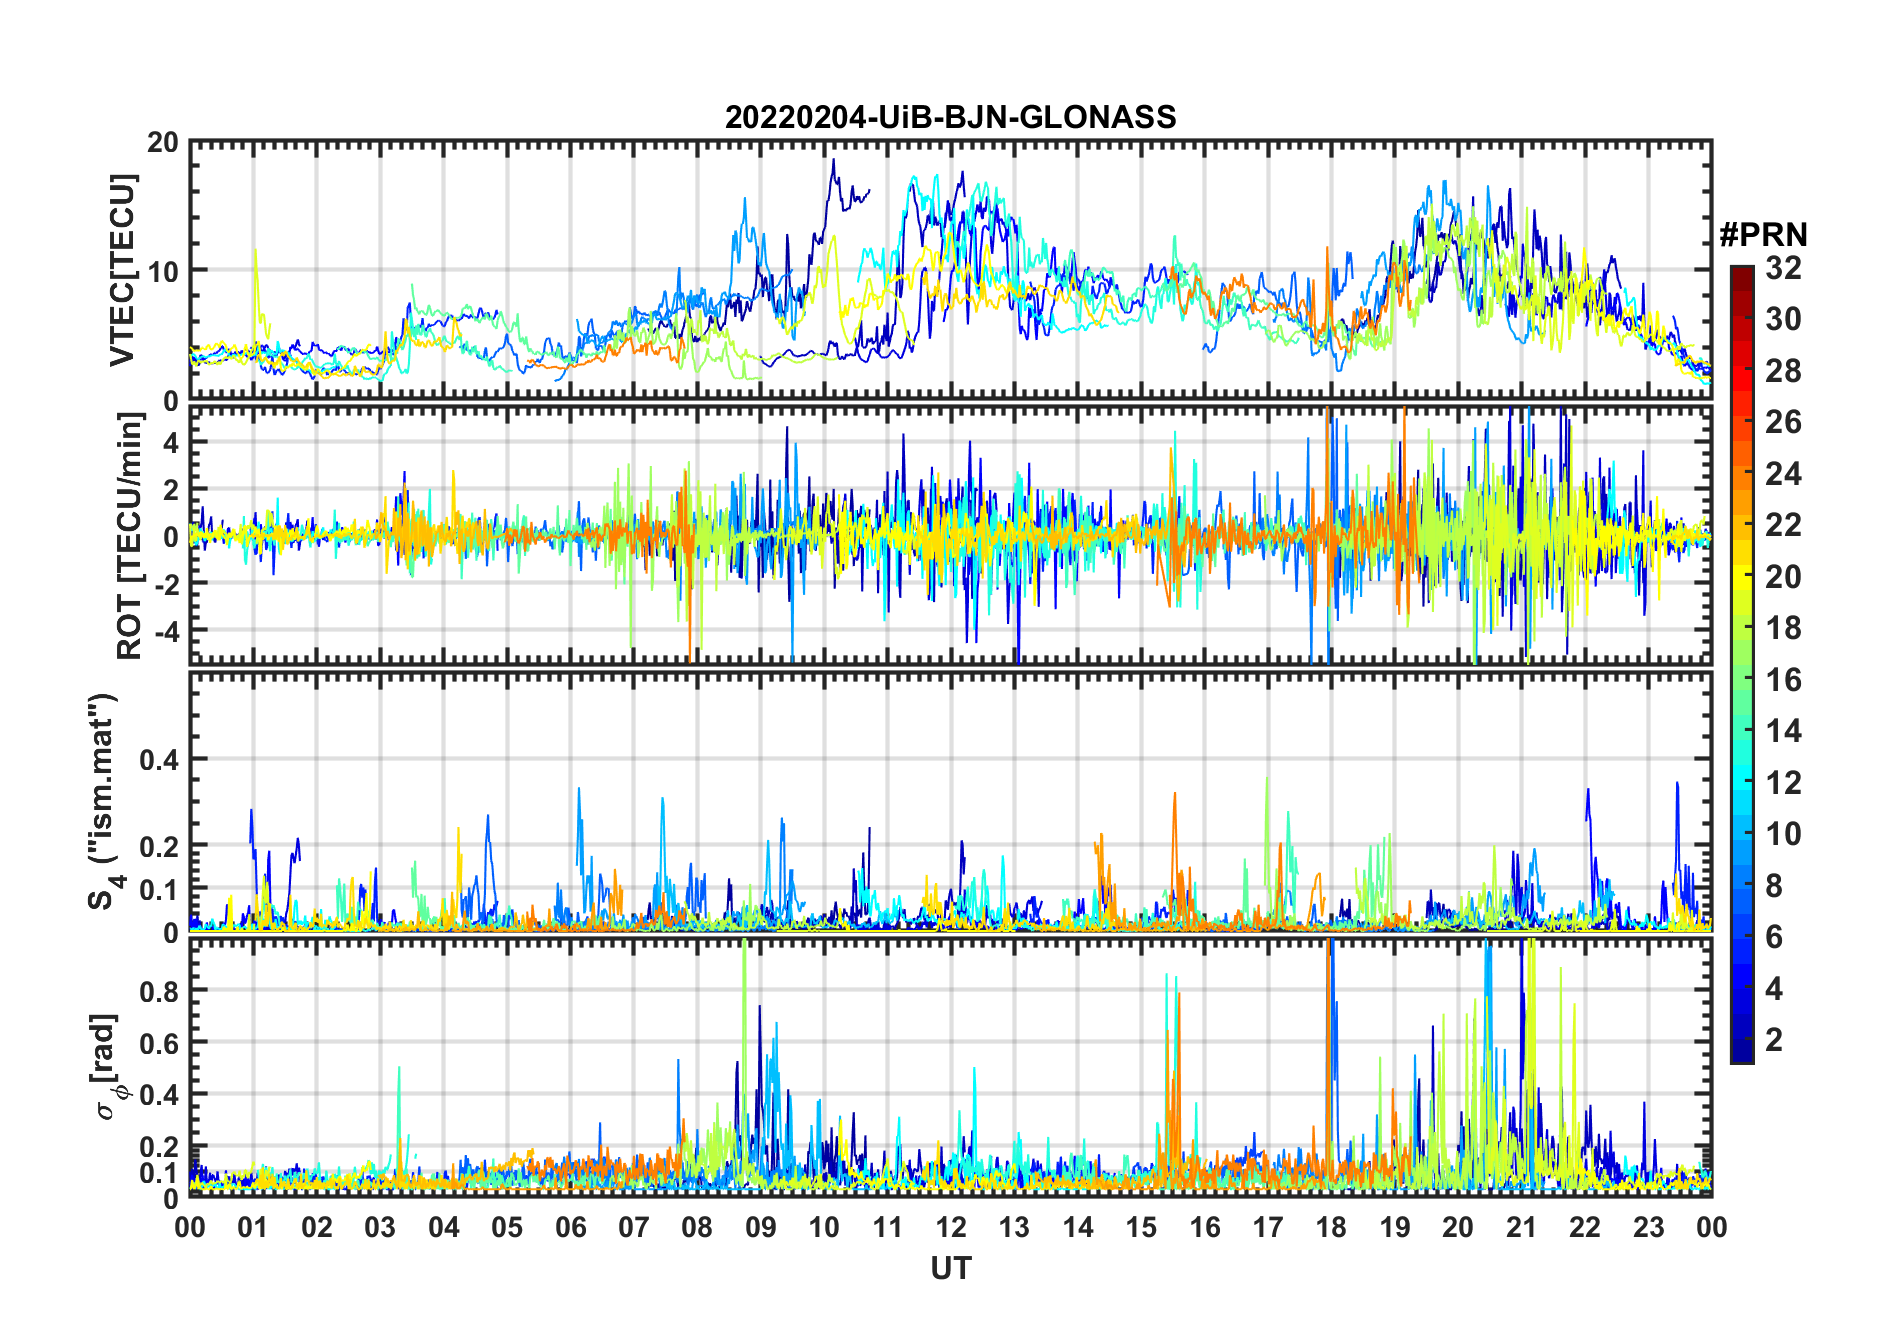1902x1330 pixels.
Task: Click VTEC y-axis tick label 20
Action: coord(163,142)
